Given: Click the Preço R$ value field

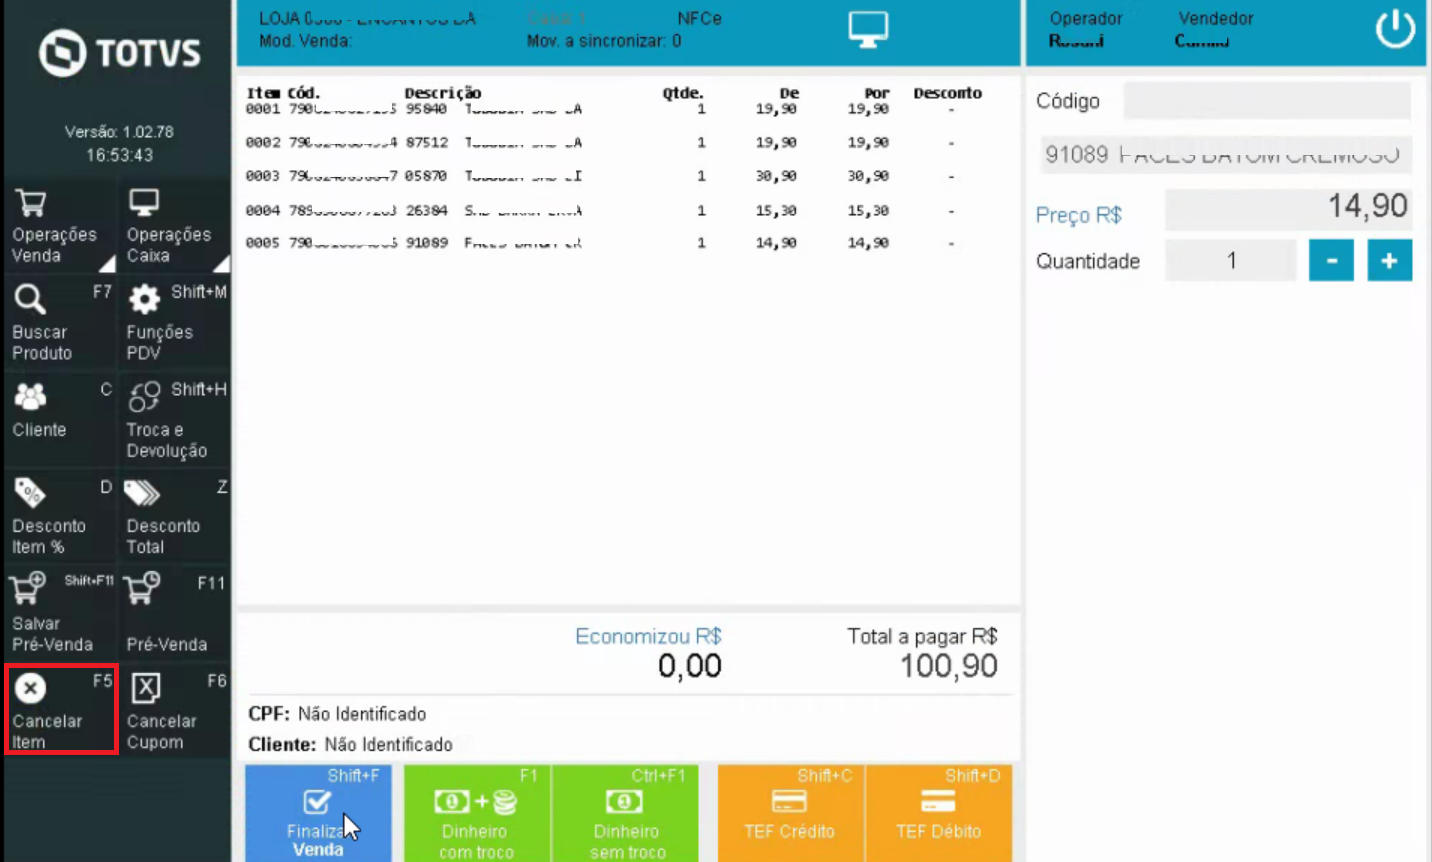Looking at the screenshot, I should pos(1289,208).
